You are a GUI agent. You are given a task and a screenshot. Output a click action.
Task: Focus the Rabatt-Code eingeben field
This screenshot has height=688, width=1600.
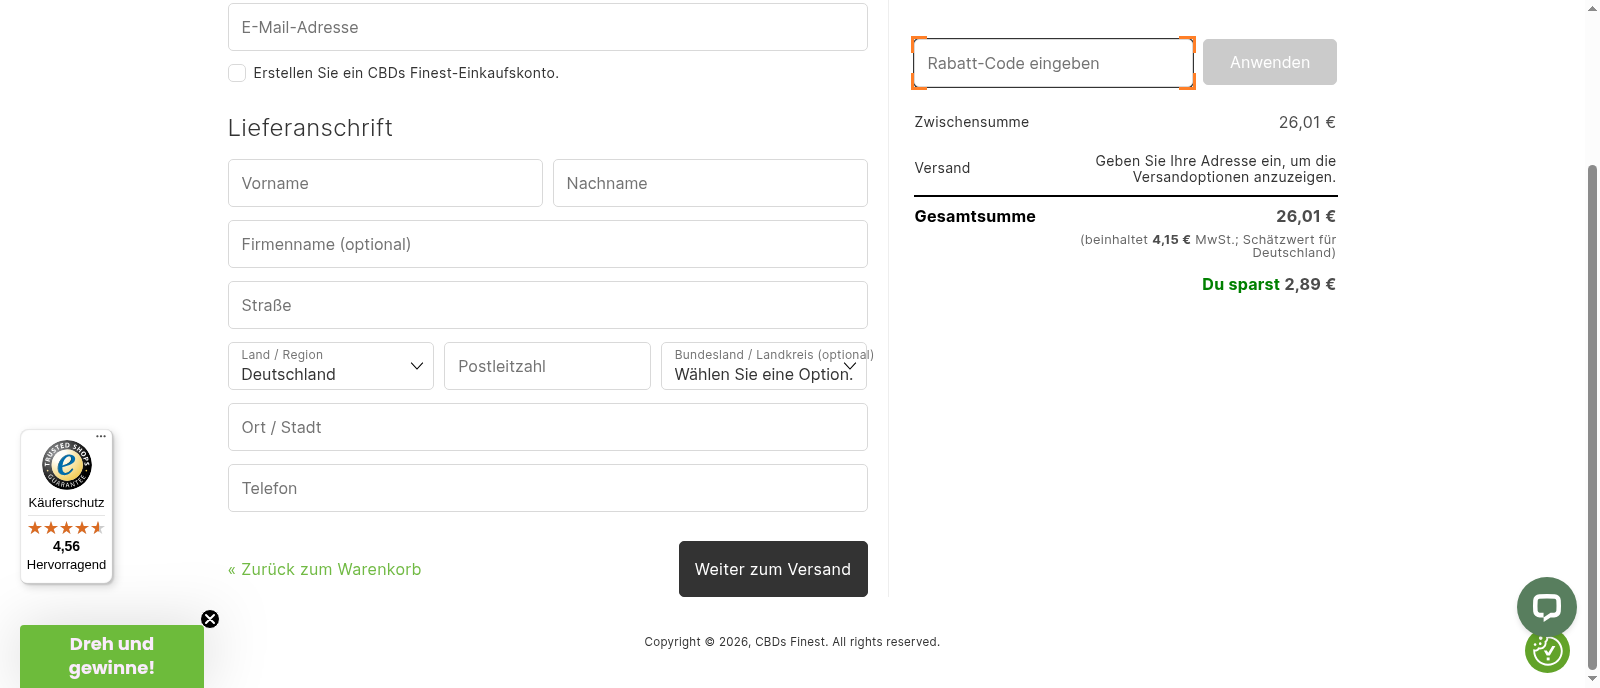1052,63
